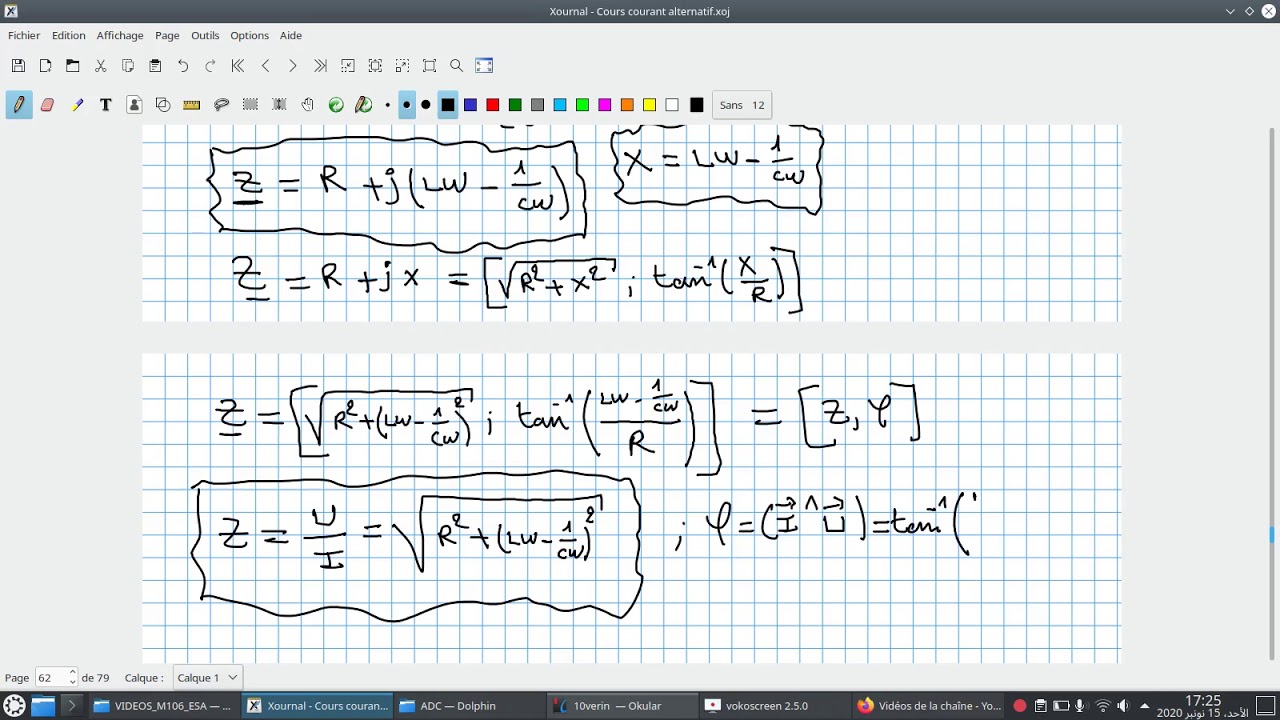Select fine pen thickness
The image size is (1280, 720).
pos(387,105)
